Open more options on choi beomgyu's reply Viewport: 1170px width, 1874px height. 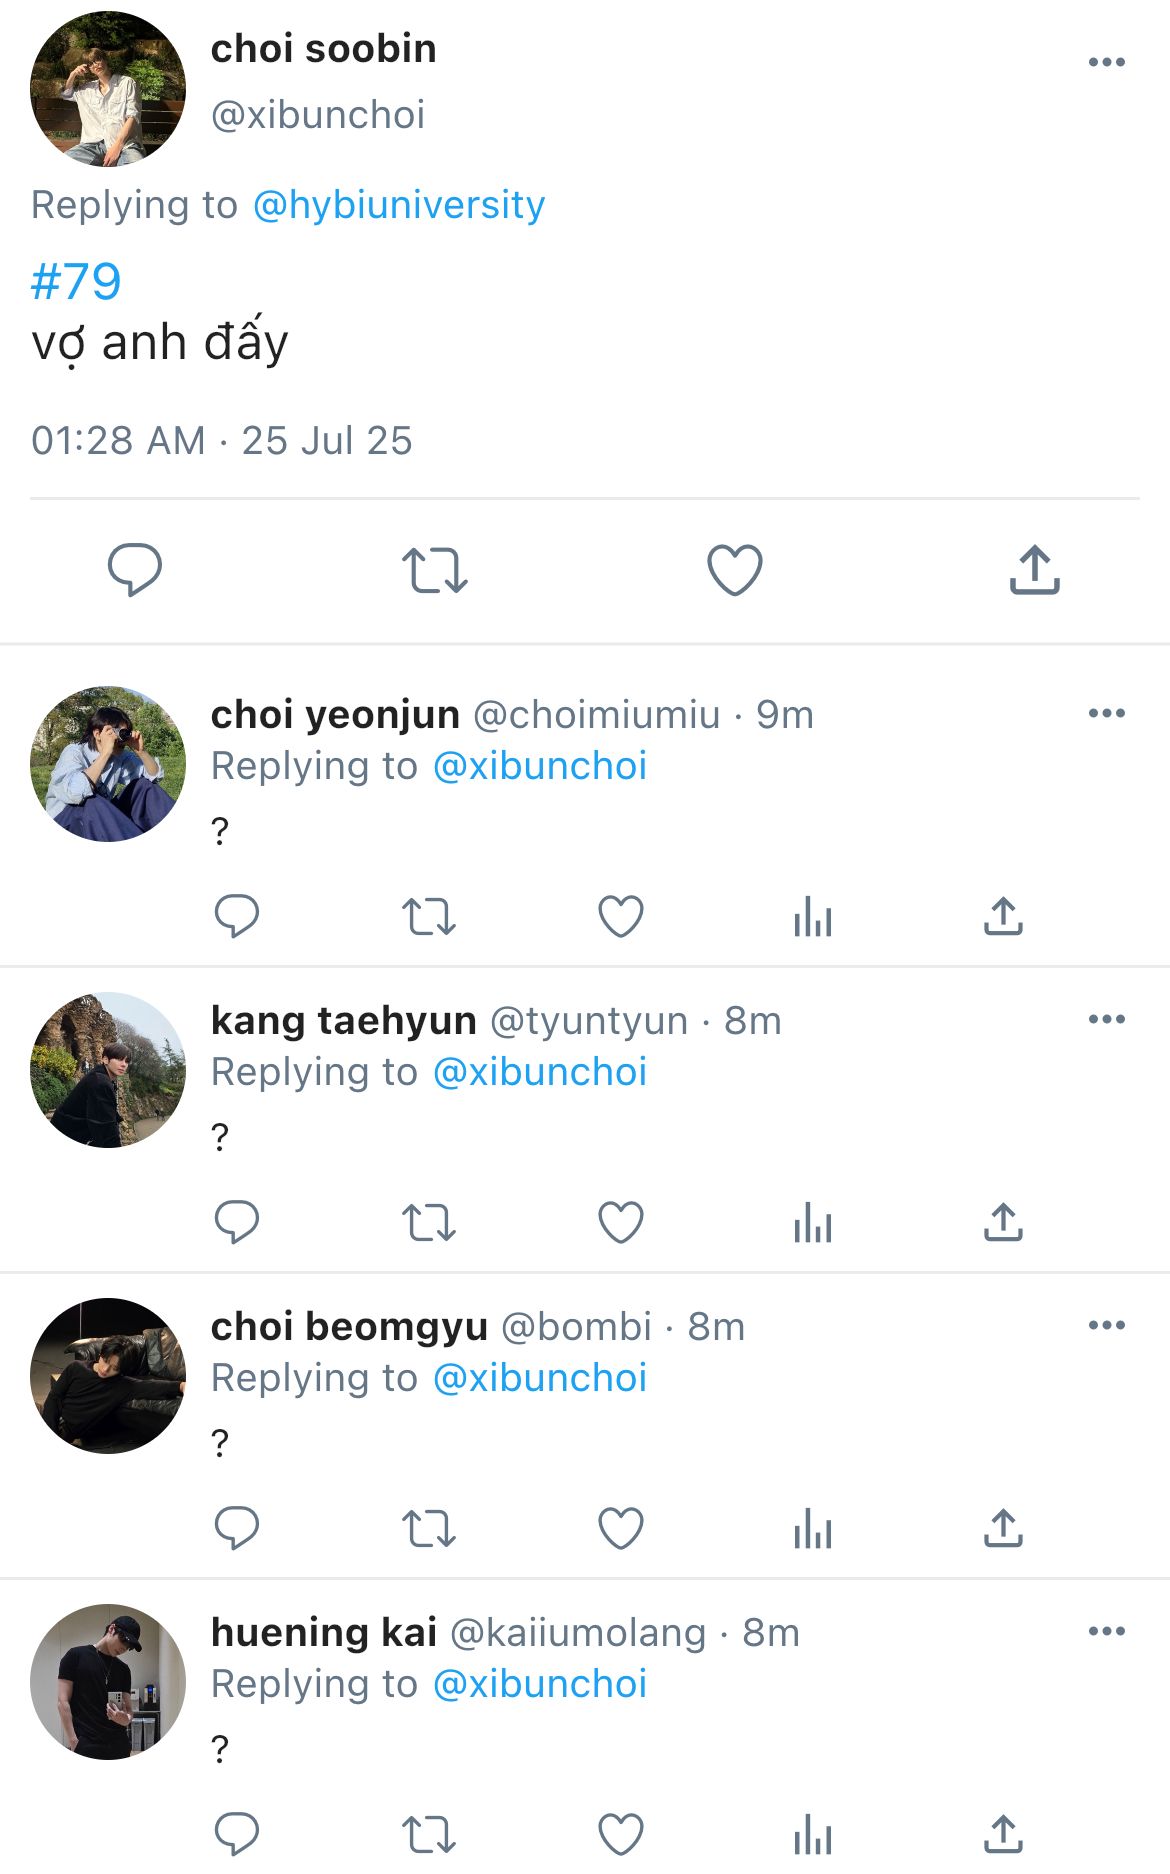[x=1106, y=1325]
